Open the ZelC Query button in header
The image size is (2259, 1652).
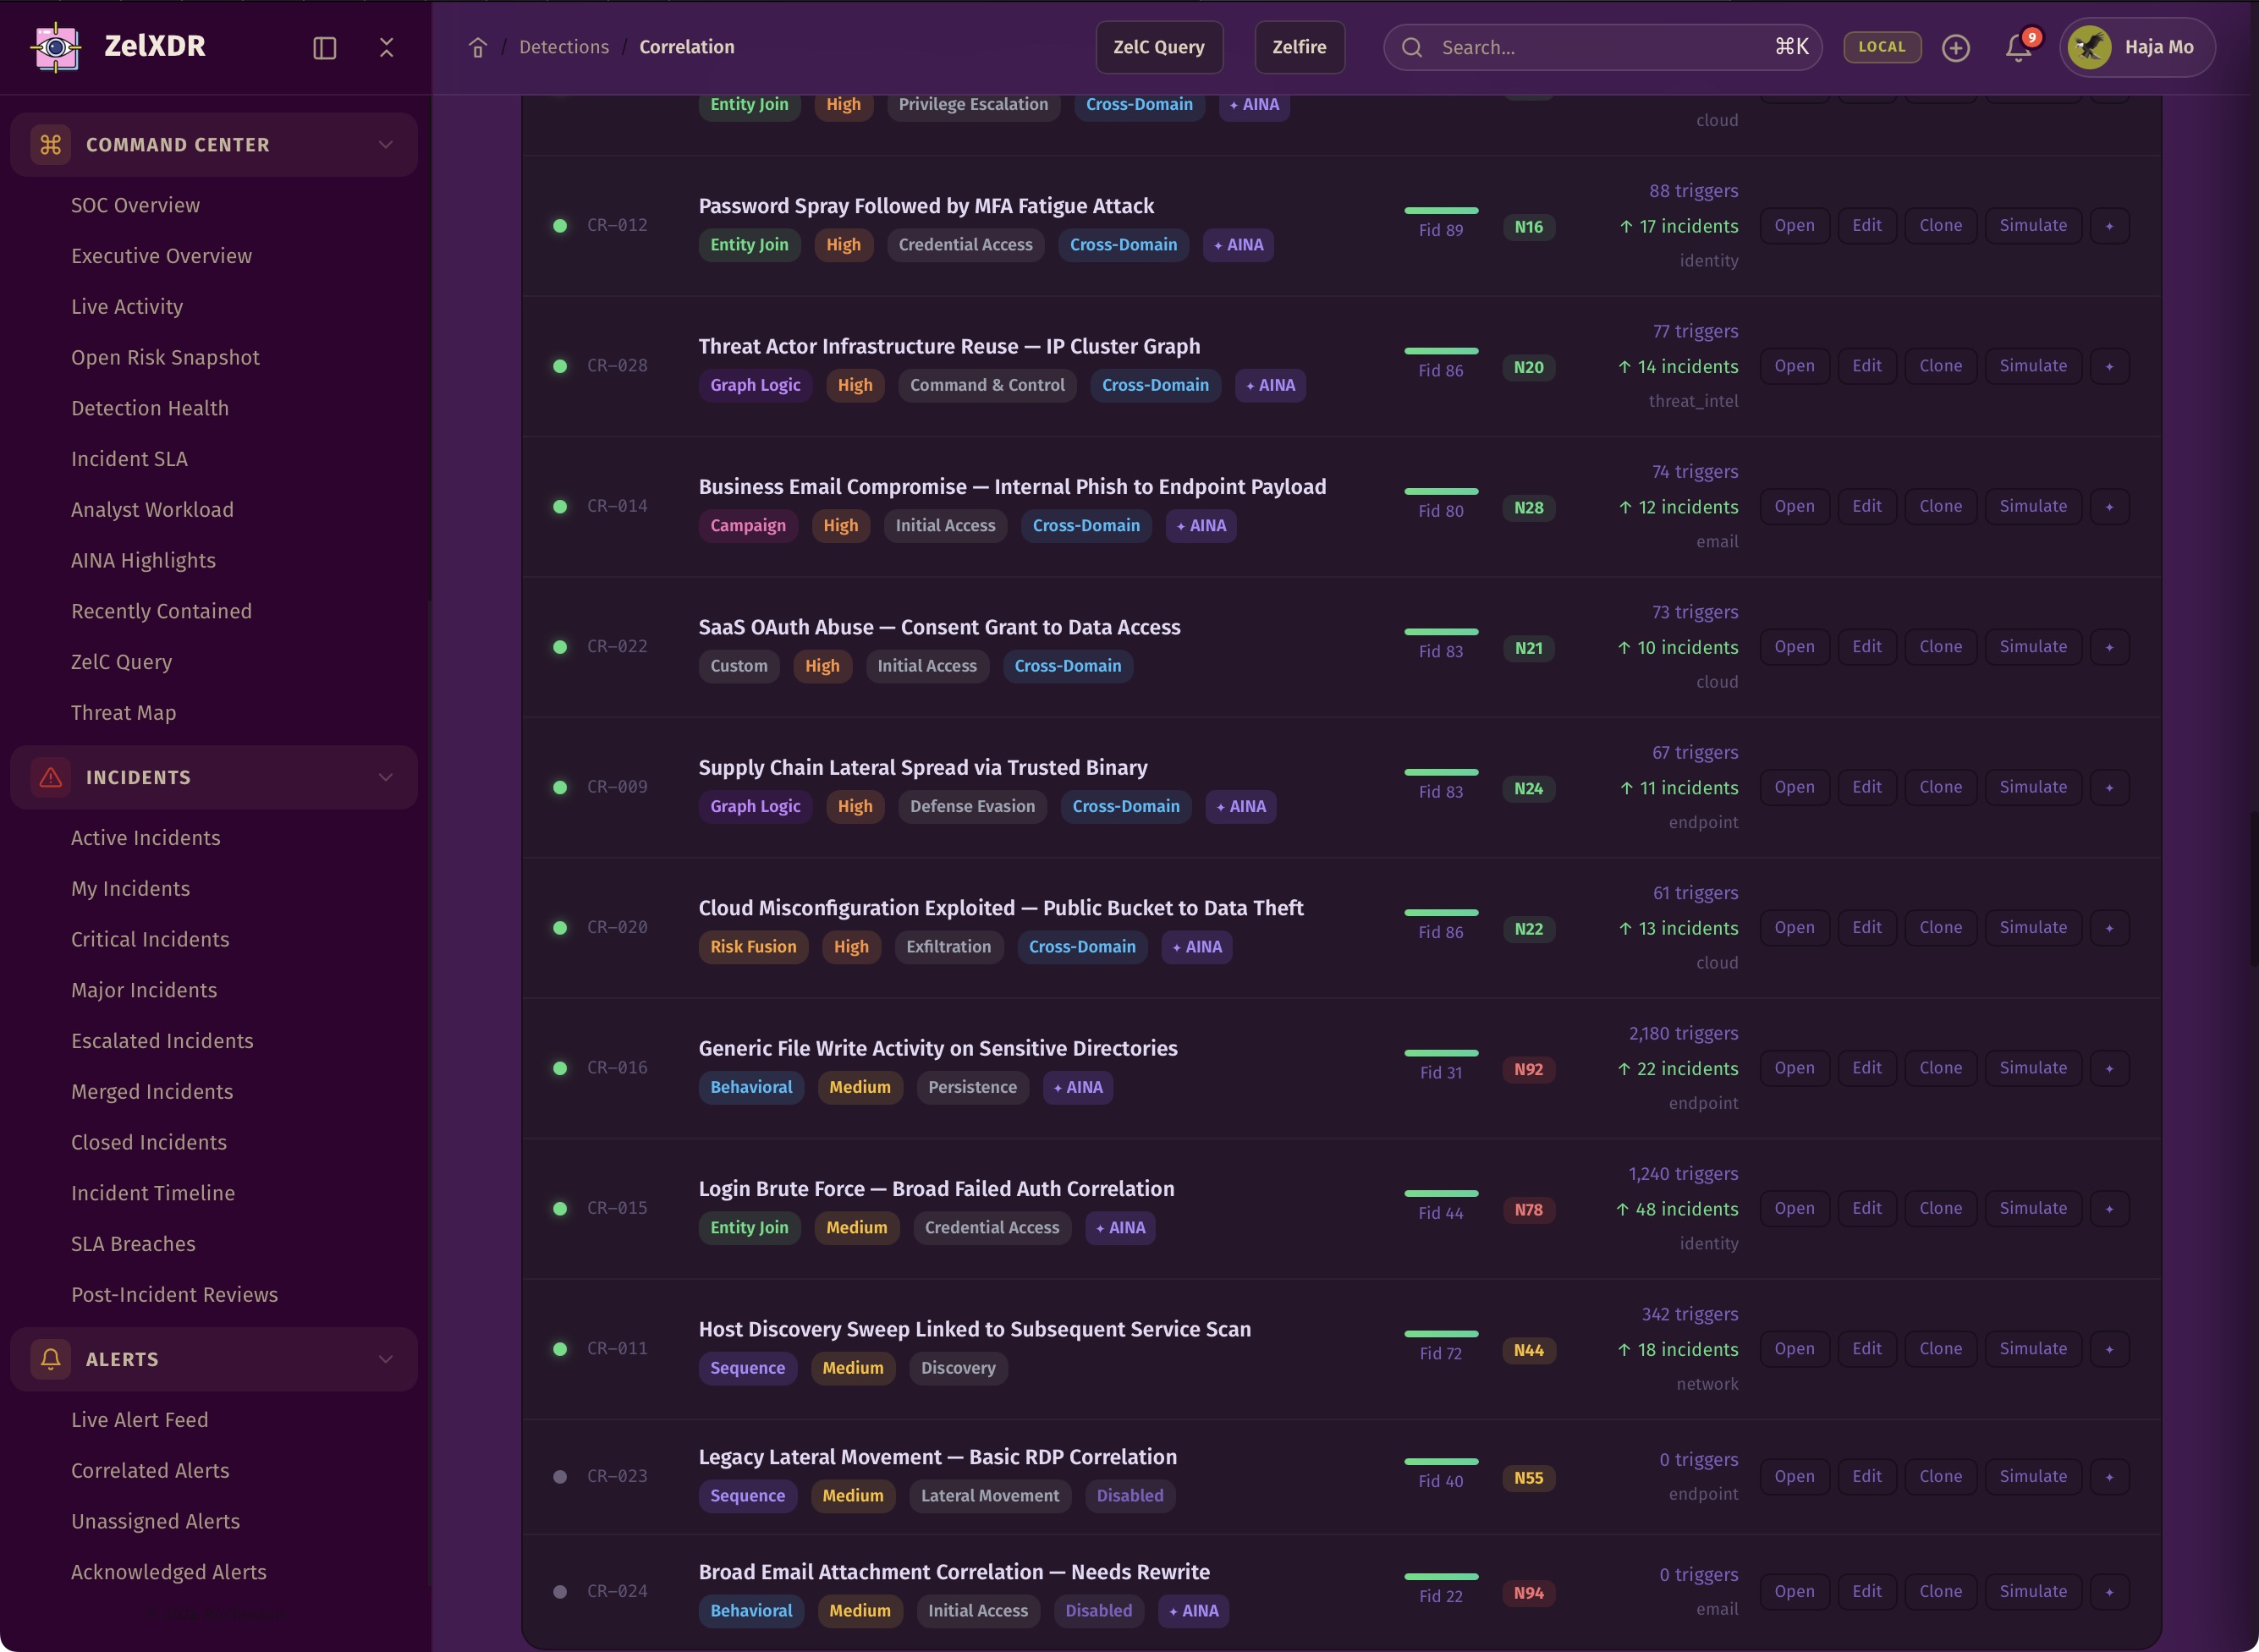tap(1158, 47)
